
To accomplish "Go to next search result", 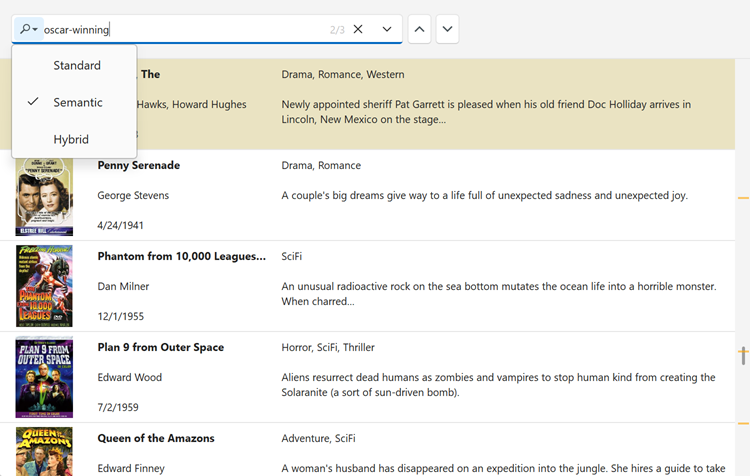I will (x=447, y=29).
